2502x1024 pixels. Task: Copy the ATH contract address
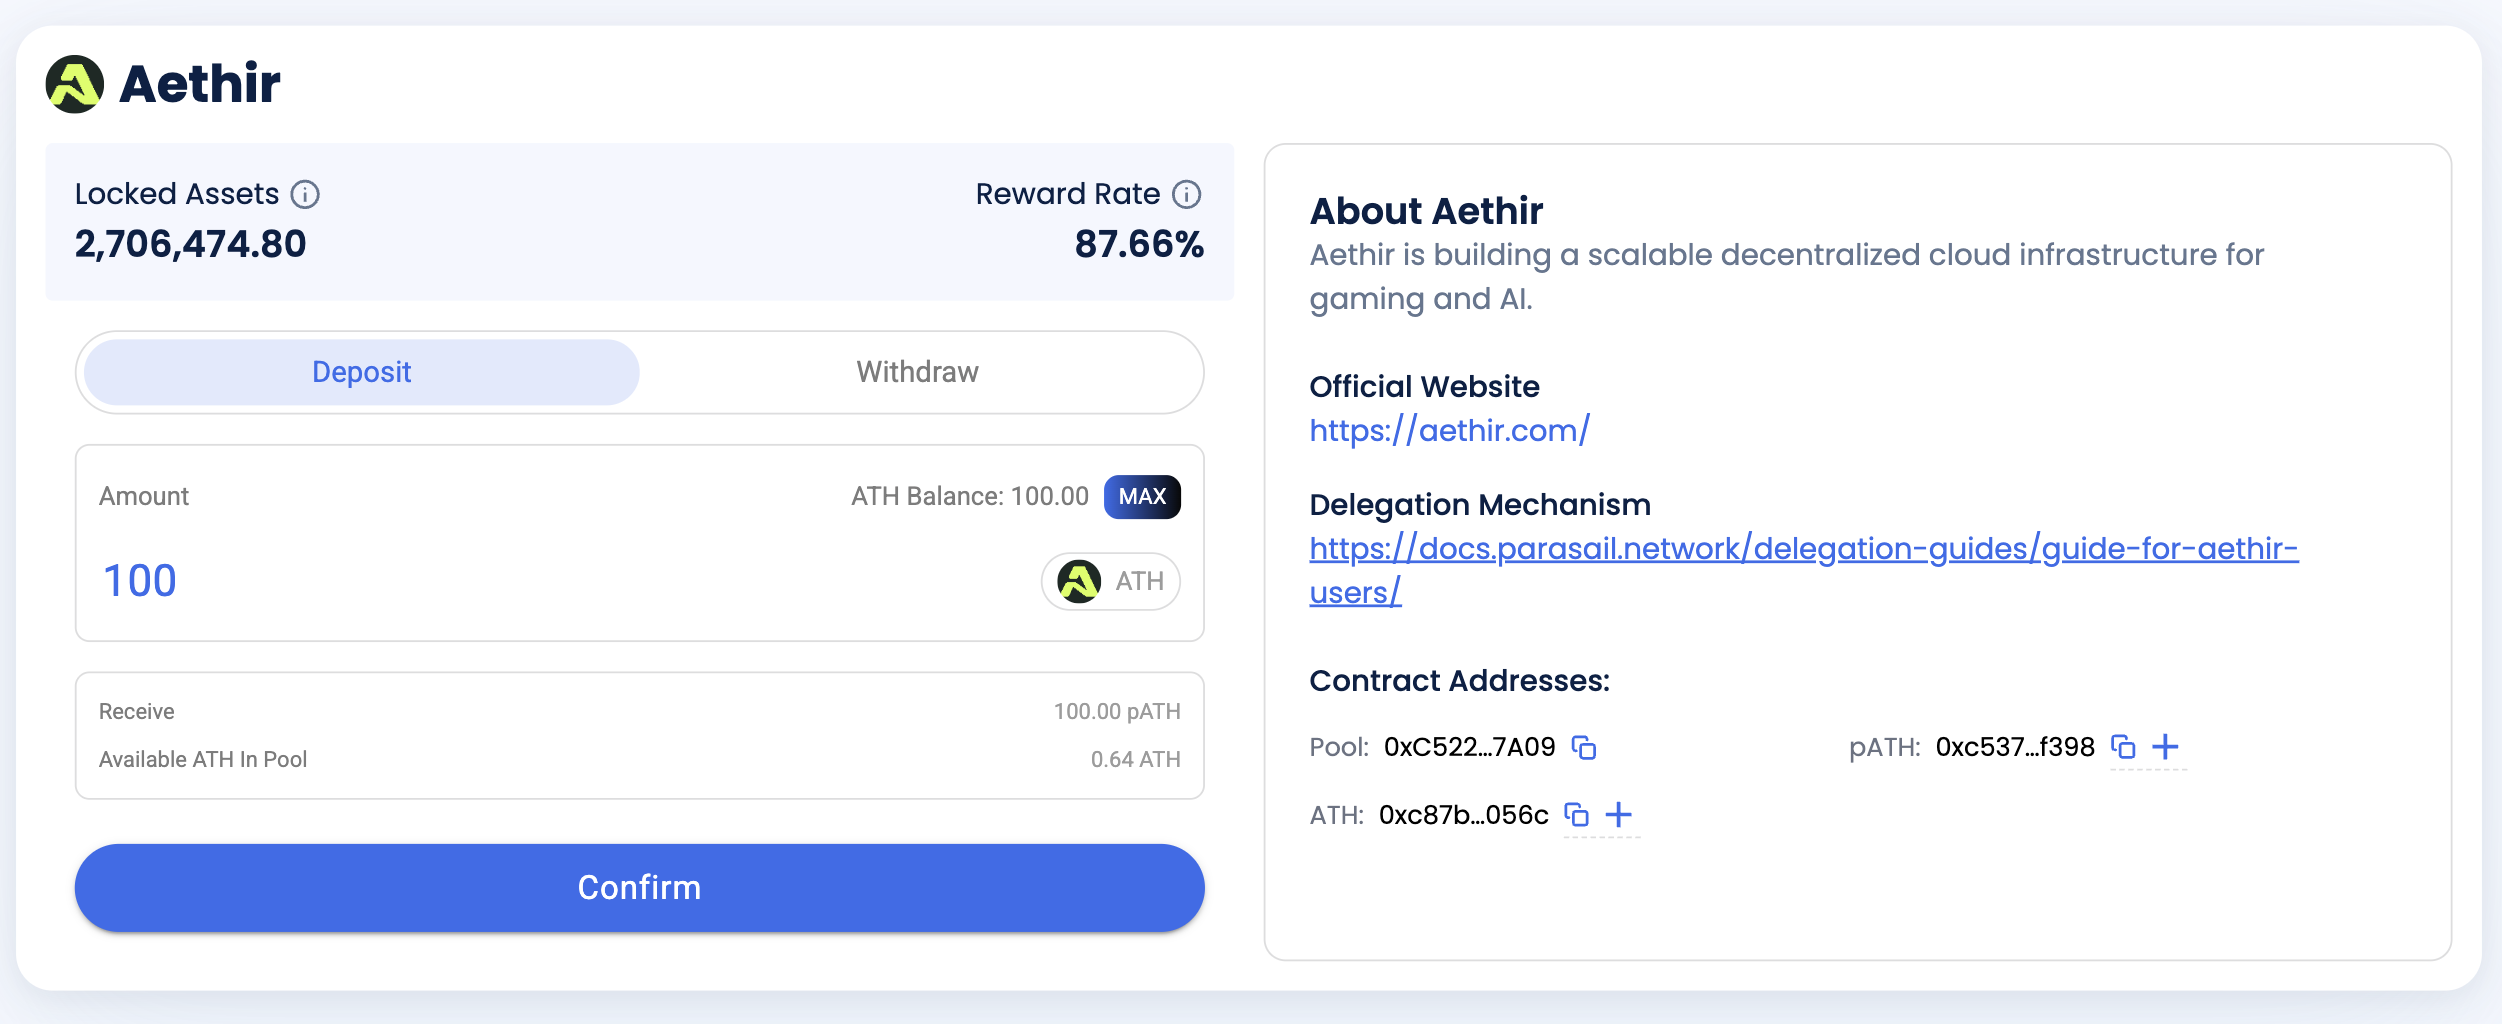(1577, 815)
